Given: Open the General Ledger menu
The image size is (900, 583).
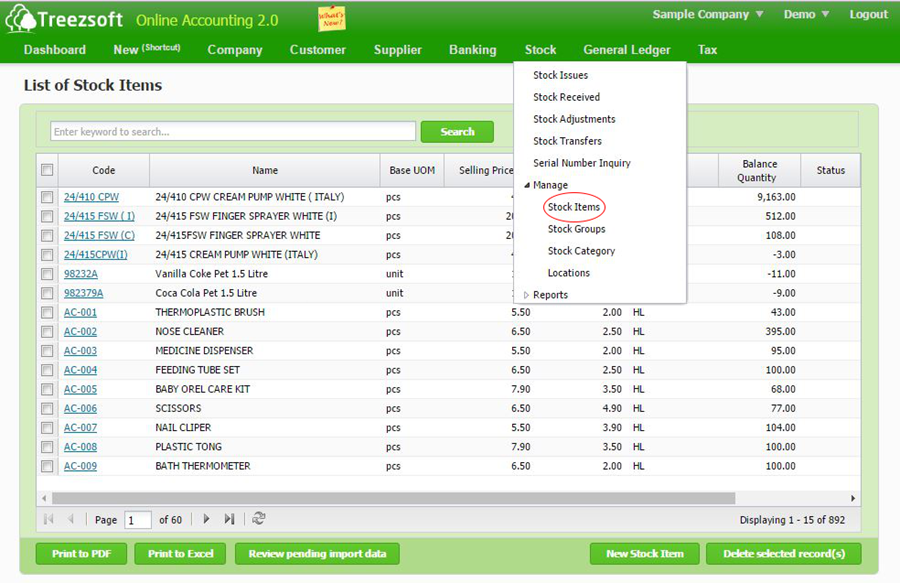Looking at the screenshot, I should point(627,50).
